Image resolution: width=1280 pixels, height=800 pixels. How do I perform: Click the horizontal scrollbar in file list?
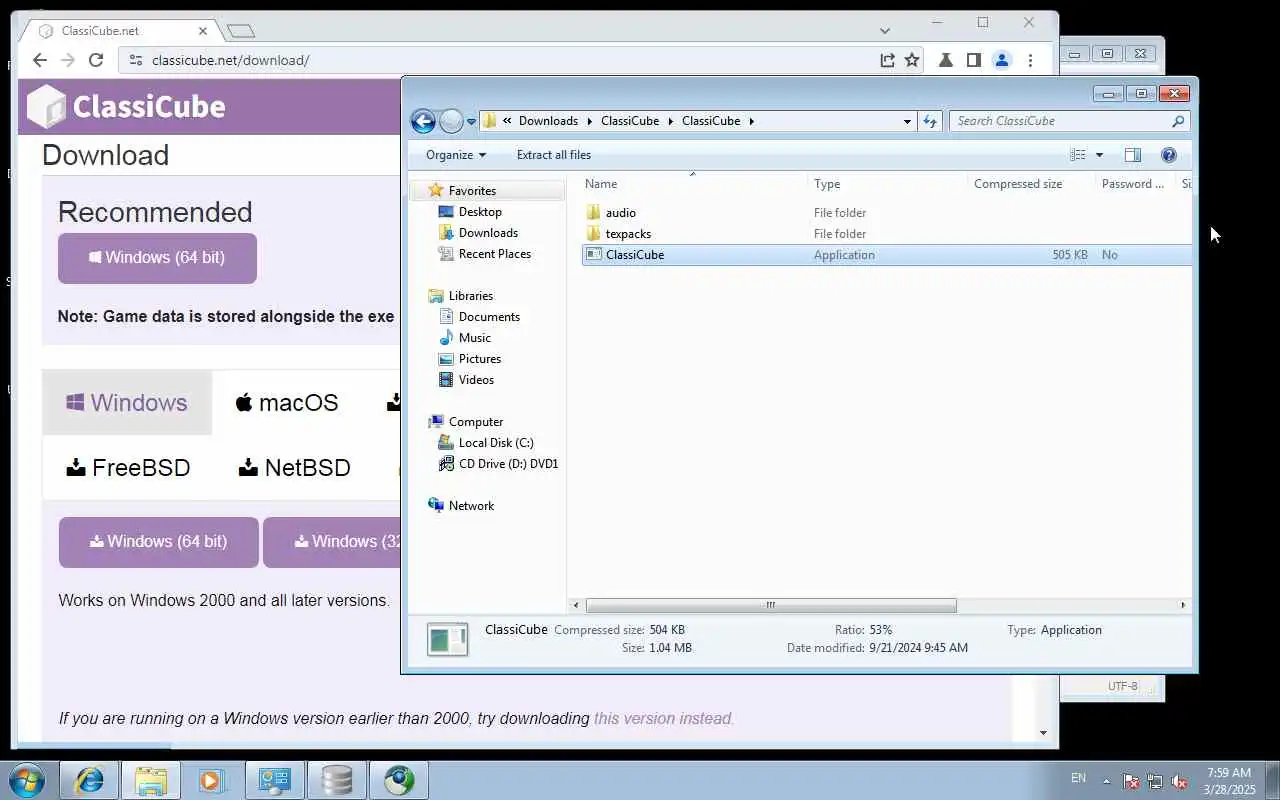click(x=771, y=605)
